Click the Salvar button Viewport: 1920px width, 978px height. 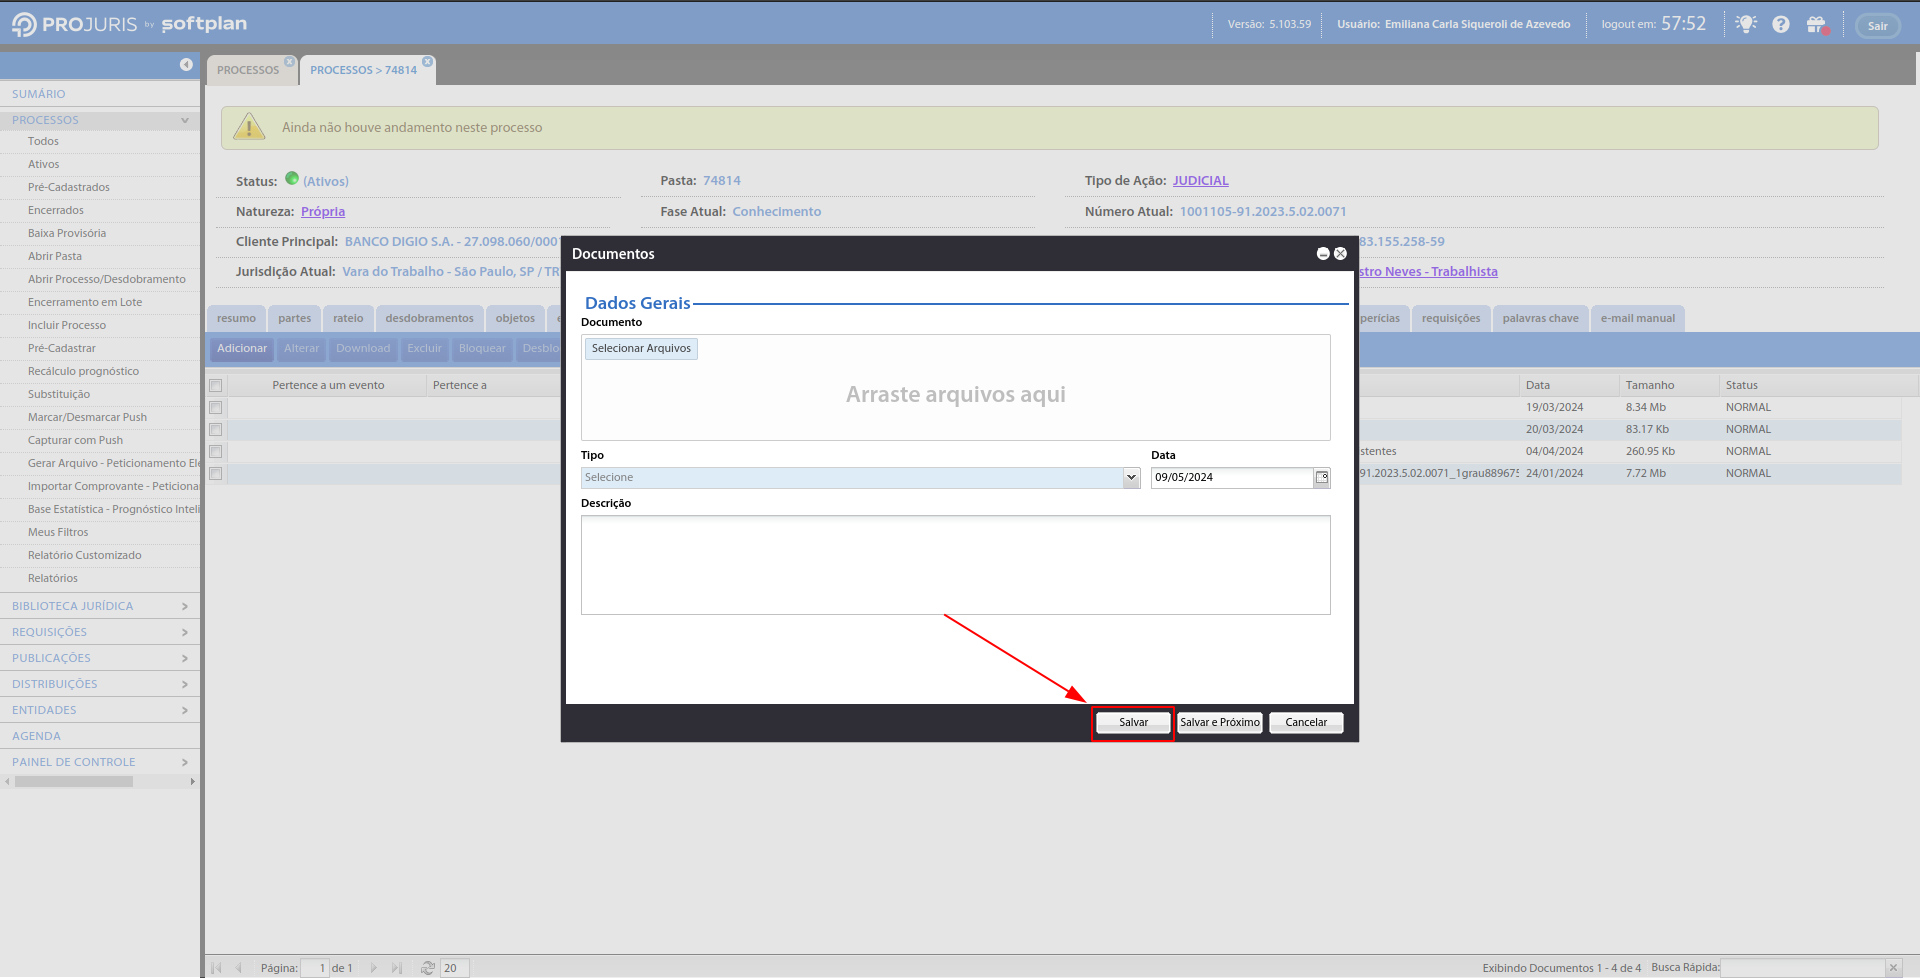tap(1133, 723)
